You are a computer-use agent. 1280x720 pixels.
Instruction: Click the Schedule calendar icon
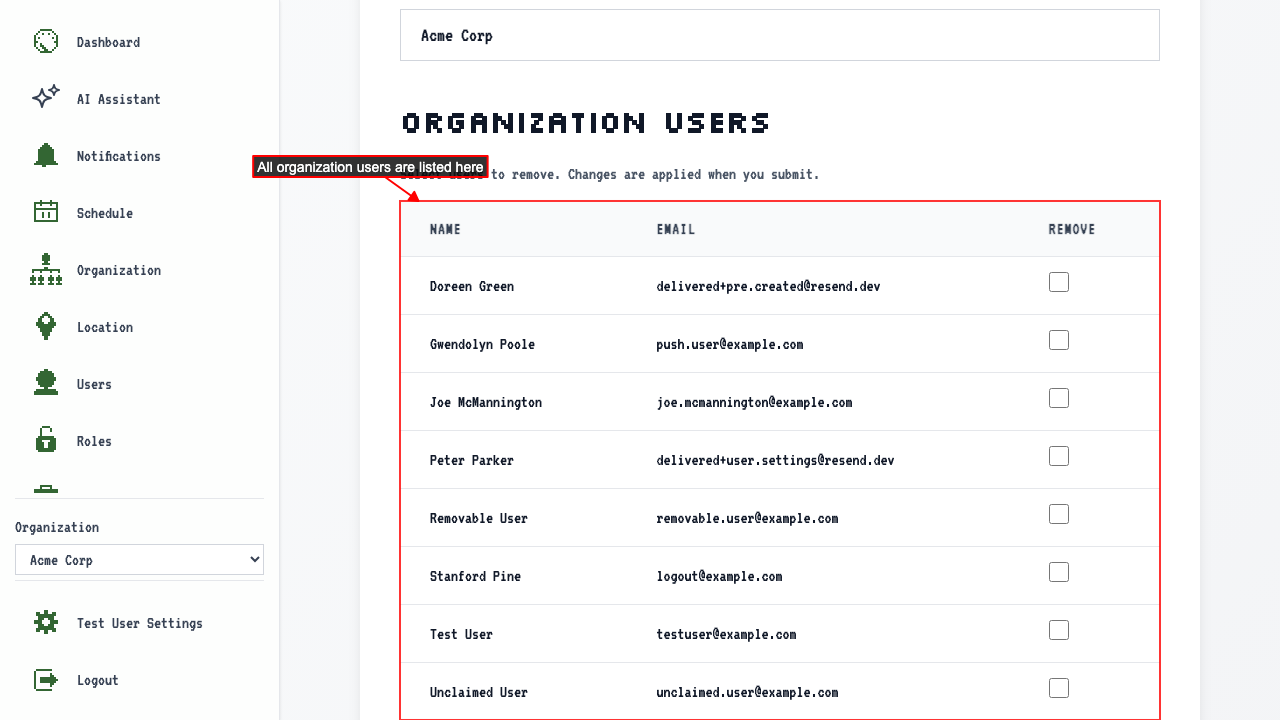point(46,212)
